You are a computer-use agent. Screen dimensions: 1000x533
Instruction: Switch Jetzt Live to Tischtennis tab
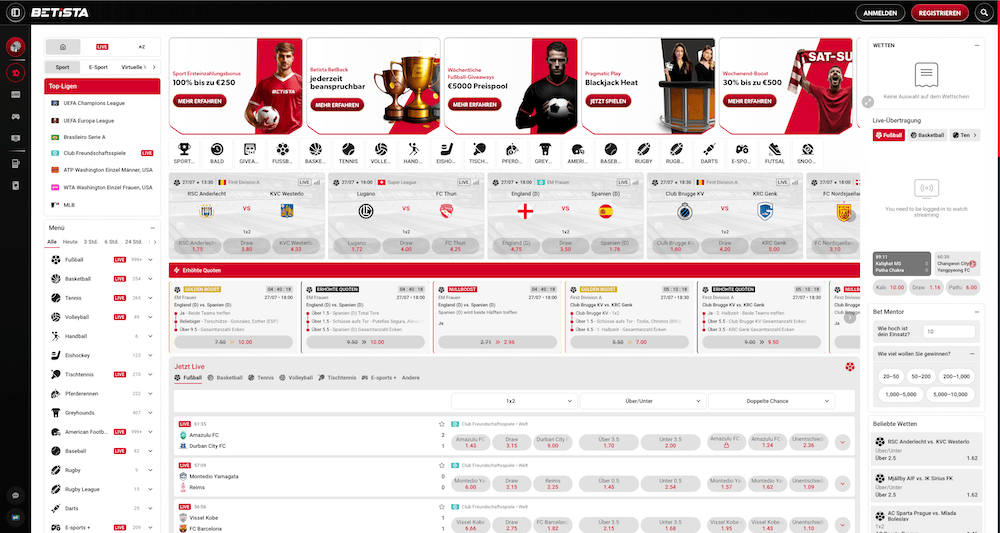[337, 377]
